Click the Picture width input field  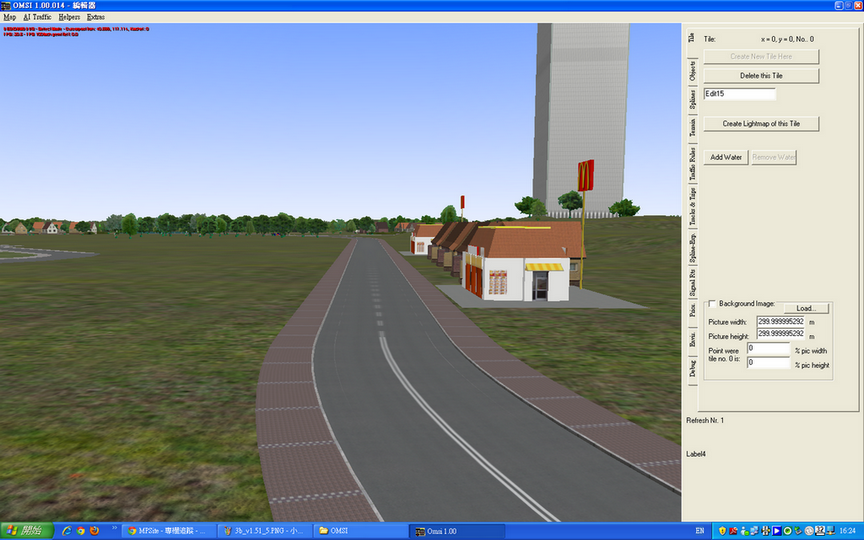pyautogui.click(x=780, y=321)
